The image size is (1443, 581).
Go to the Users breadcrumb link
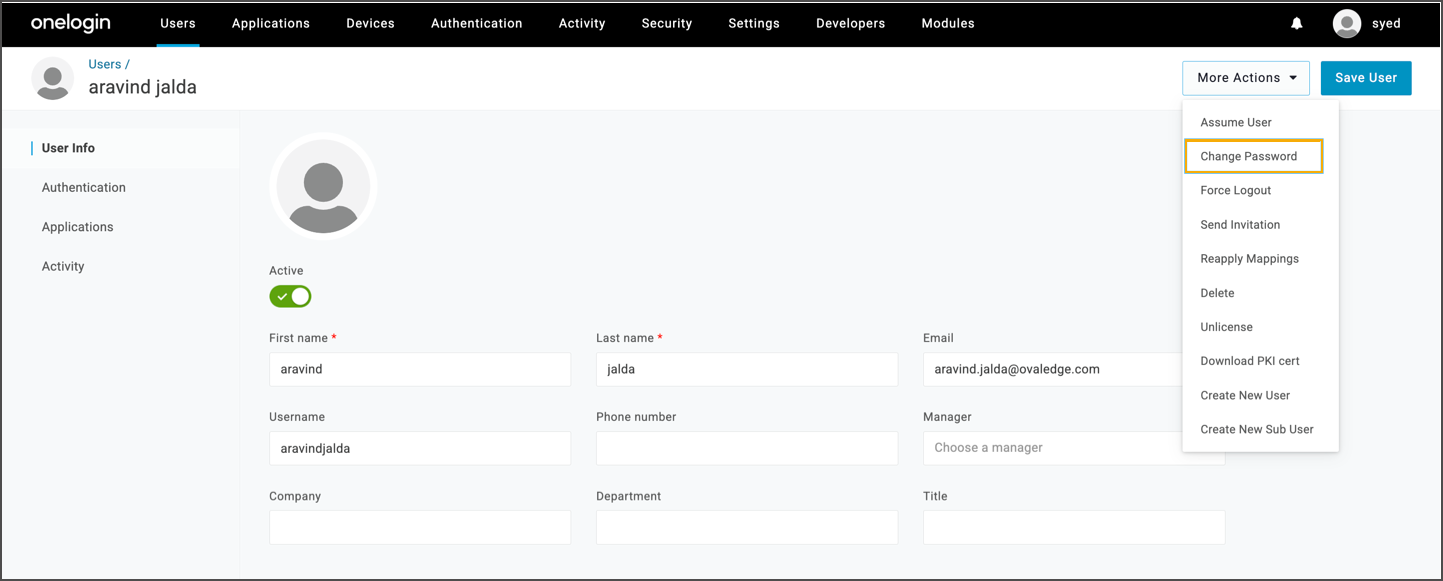pos(105,64)
